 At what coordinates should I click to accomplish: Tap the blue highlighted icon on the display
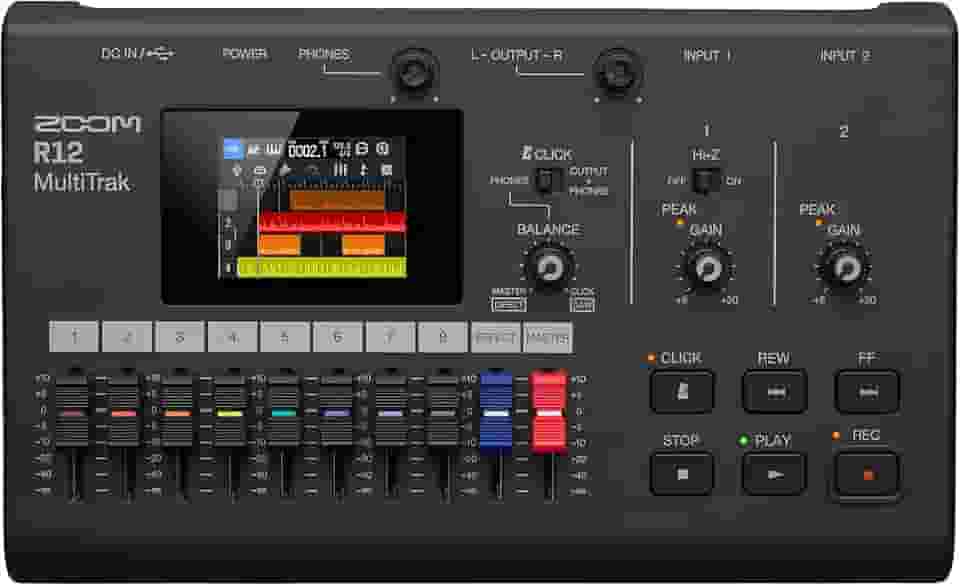click(232, 149)
